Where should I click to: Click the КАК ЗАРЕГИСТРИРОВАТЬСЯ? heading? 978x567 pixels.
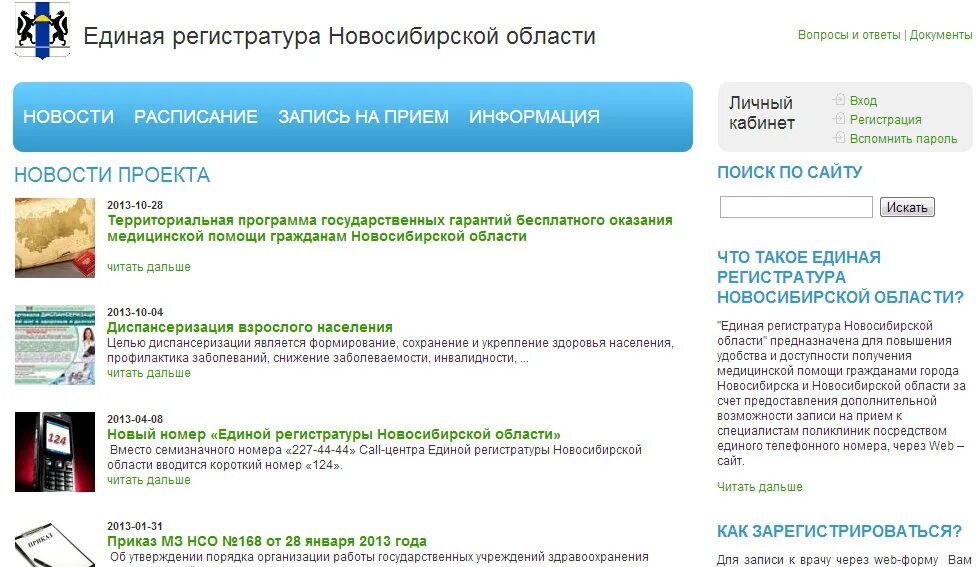click(x=840, y=531)
